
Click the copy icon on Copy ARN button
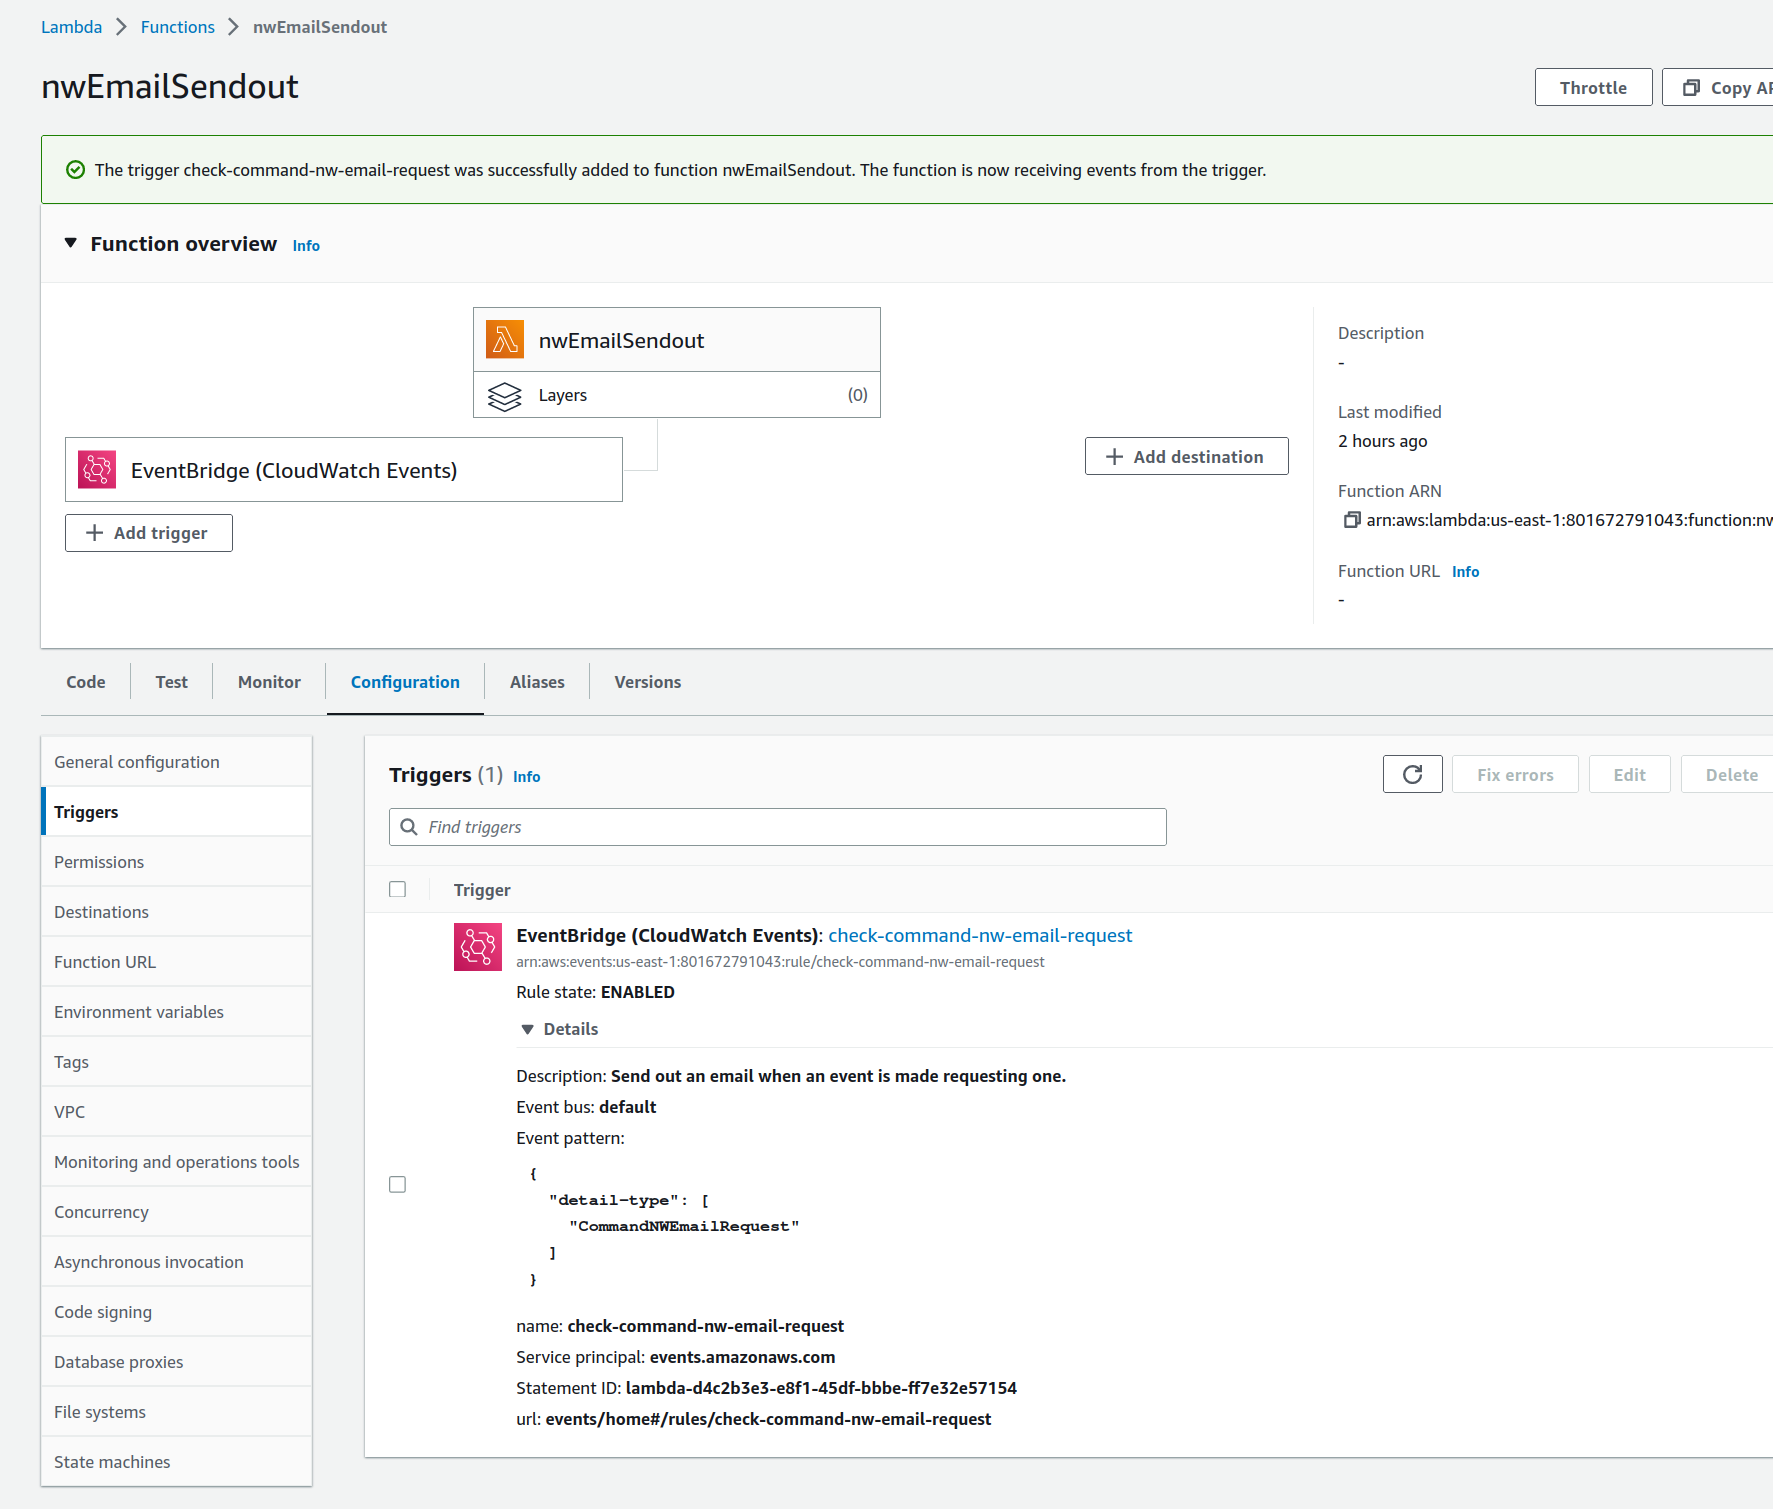(1692, 88)
